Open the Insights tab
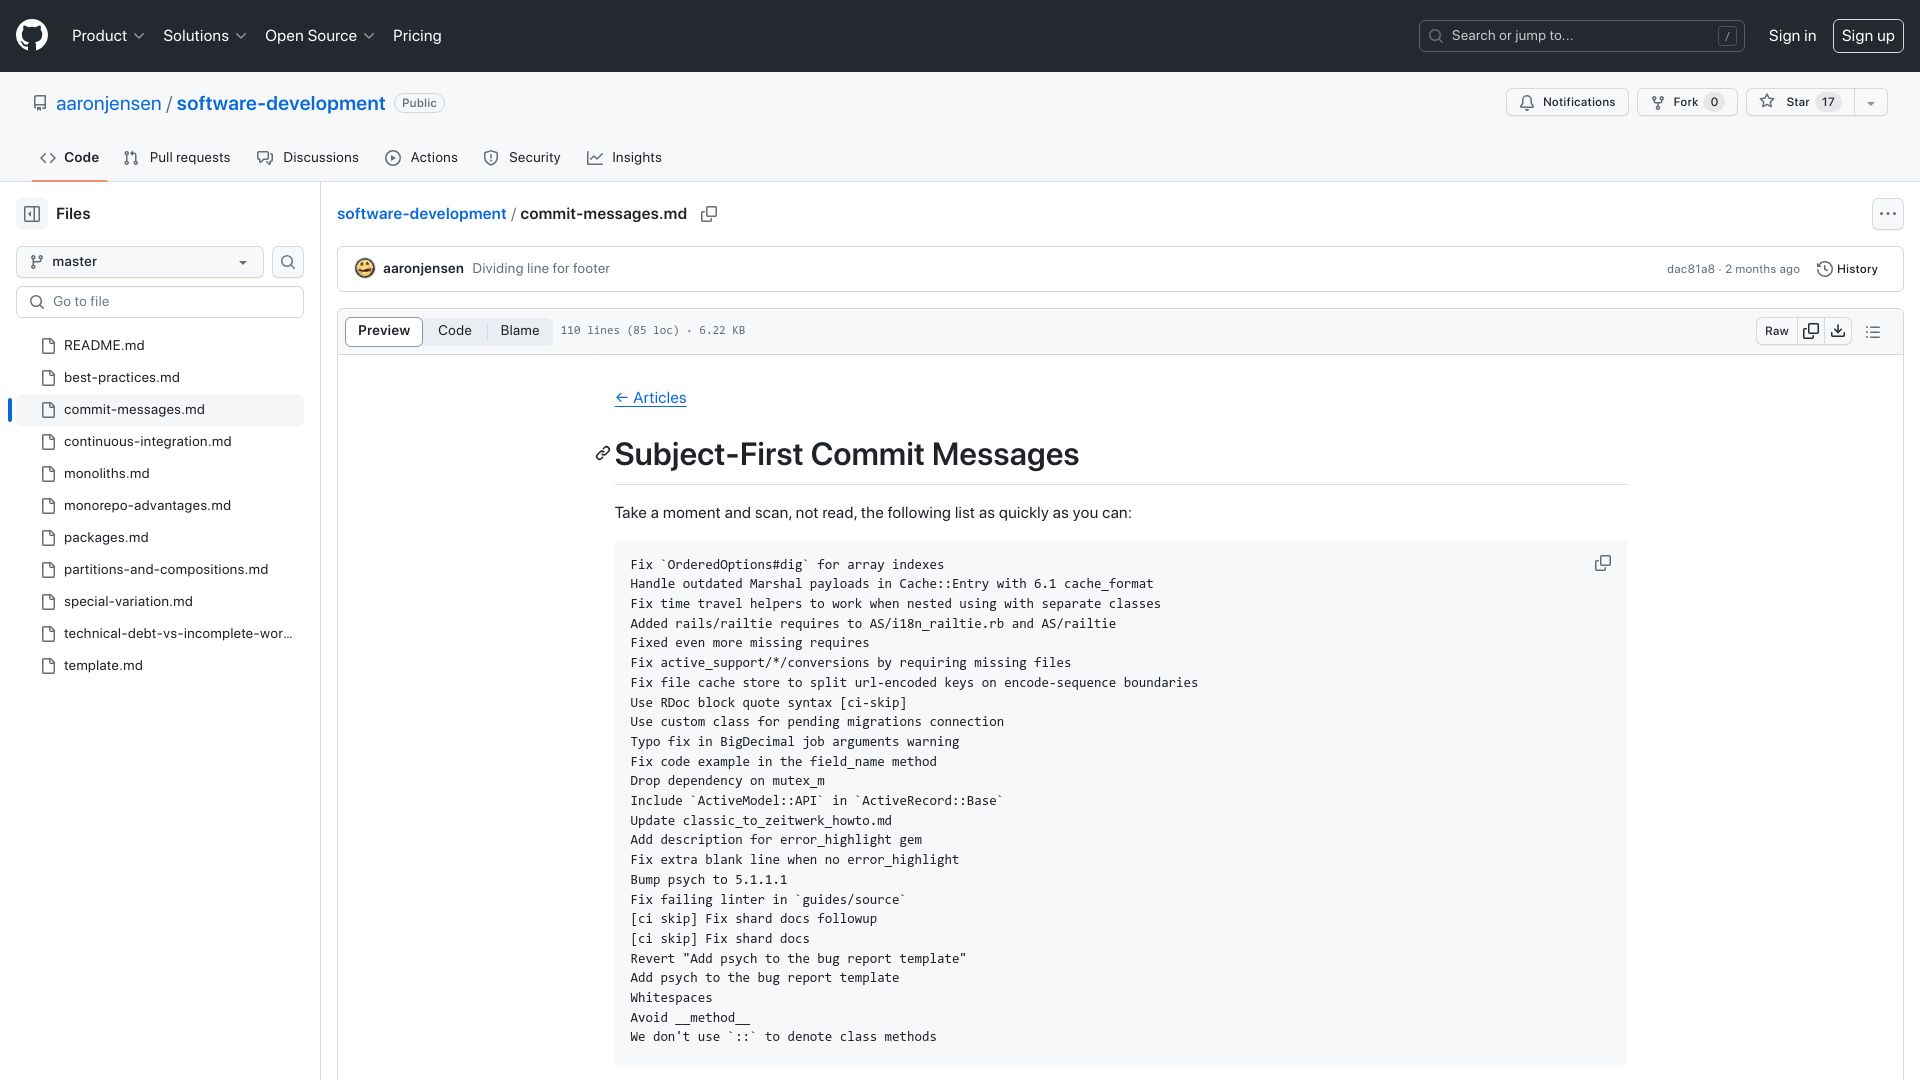Screen dimensions: 1920x1080 coord(624,158)
